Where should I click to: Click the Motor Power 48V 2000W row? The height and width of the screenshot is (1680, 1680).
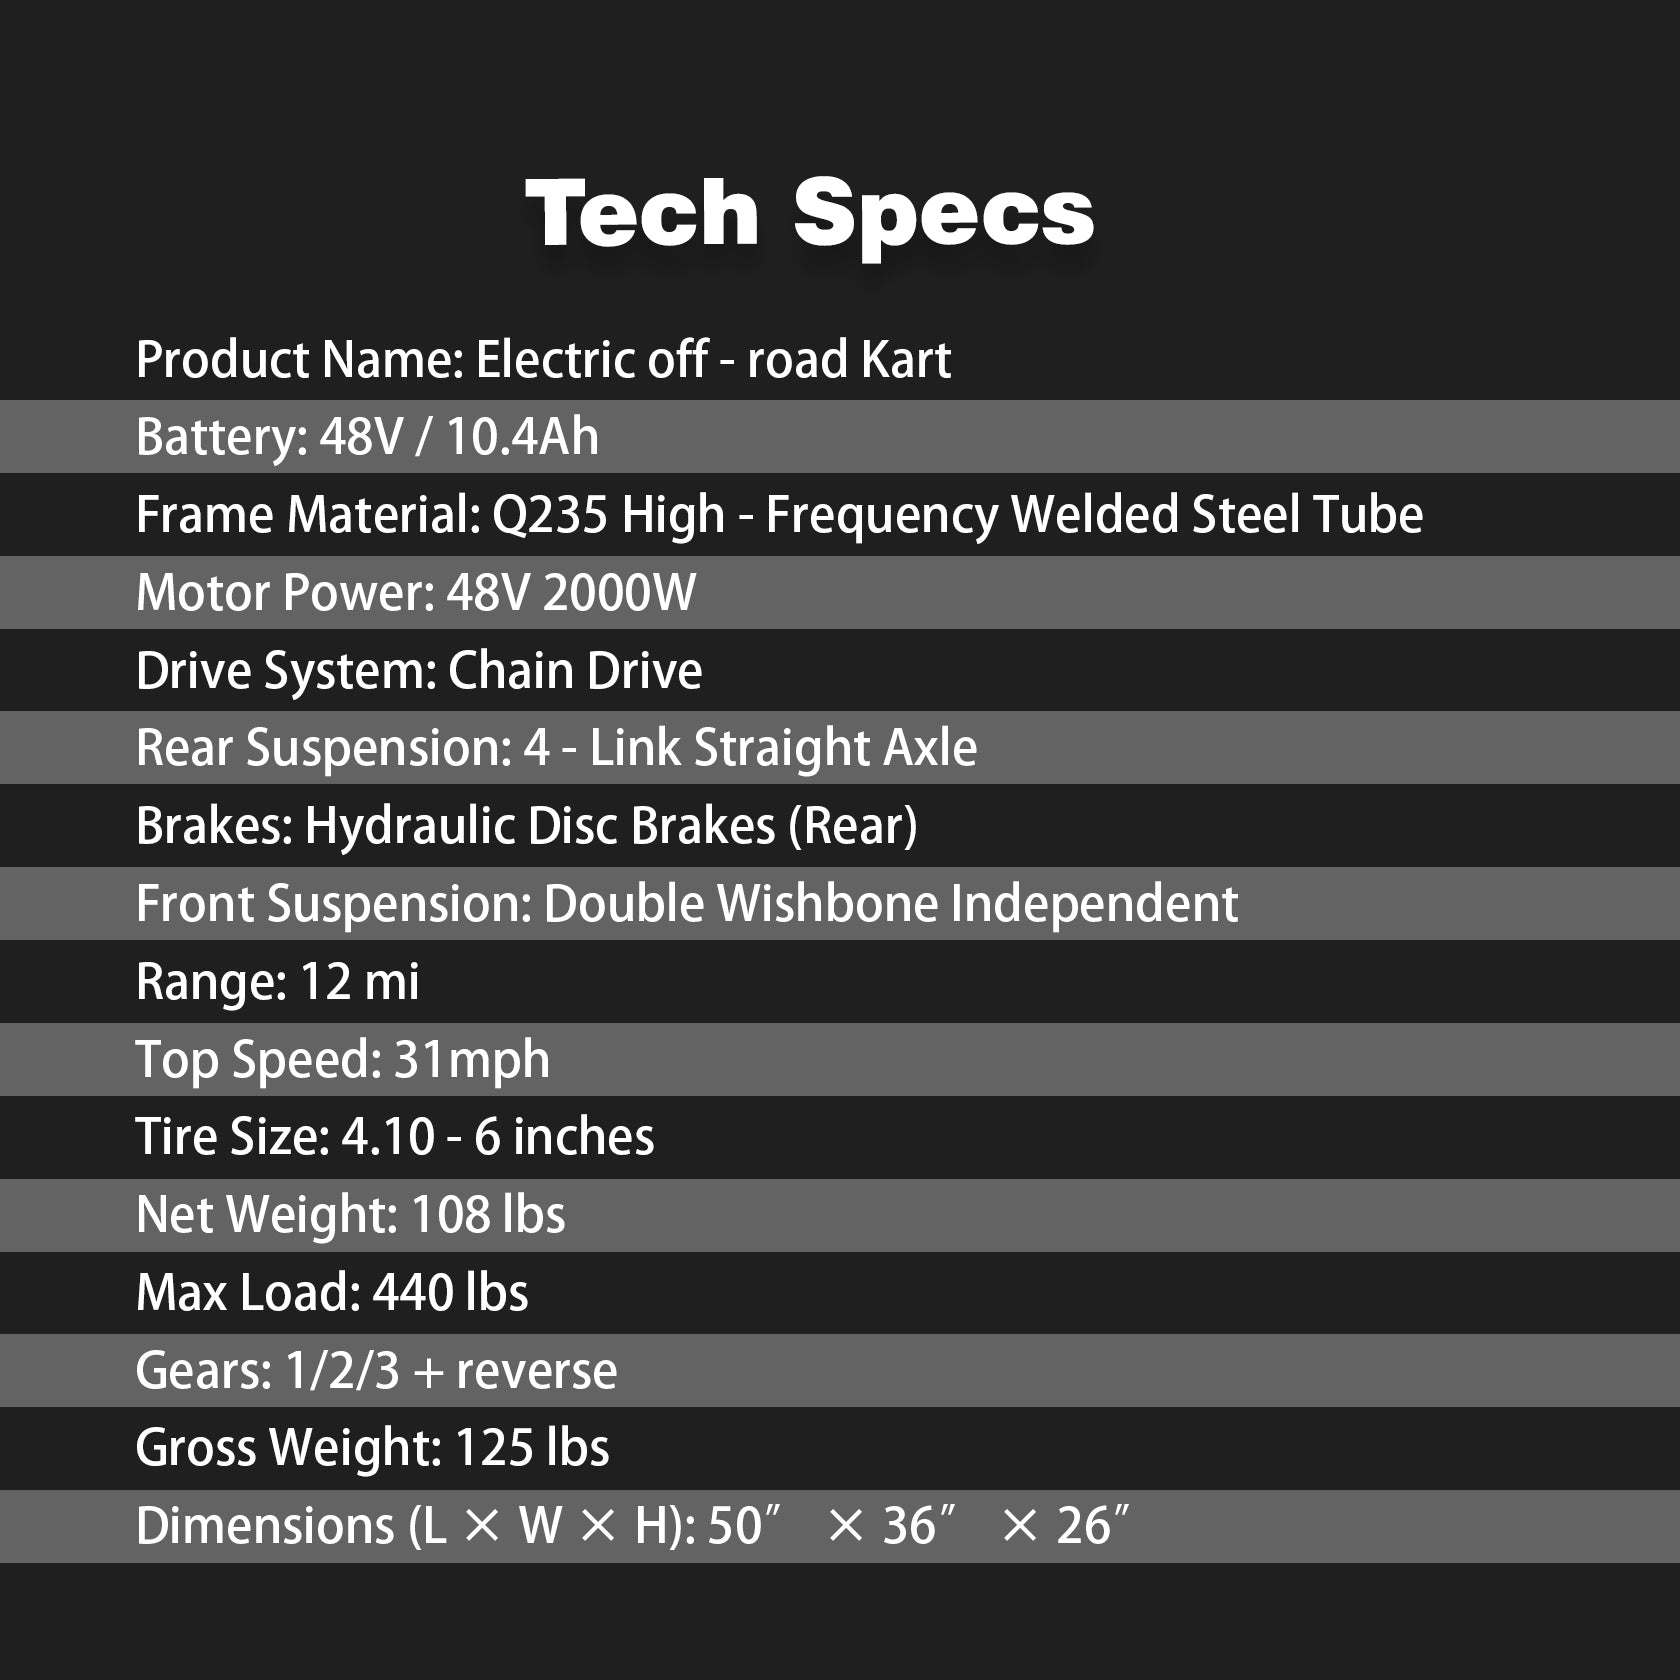tap(415, 592)
